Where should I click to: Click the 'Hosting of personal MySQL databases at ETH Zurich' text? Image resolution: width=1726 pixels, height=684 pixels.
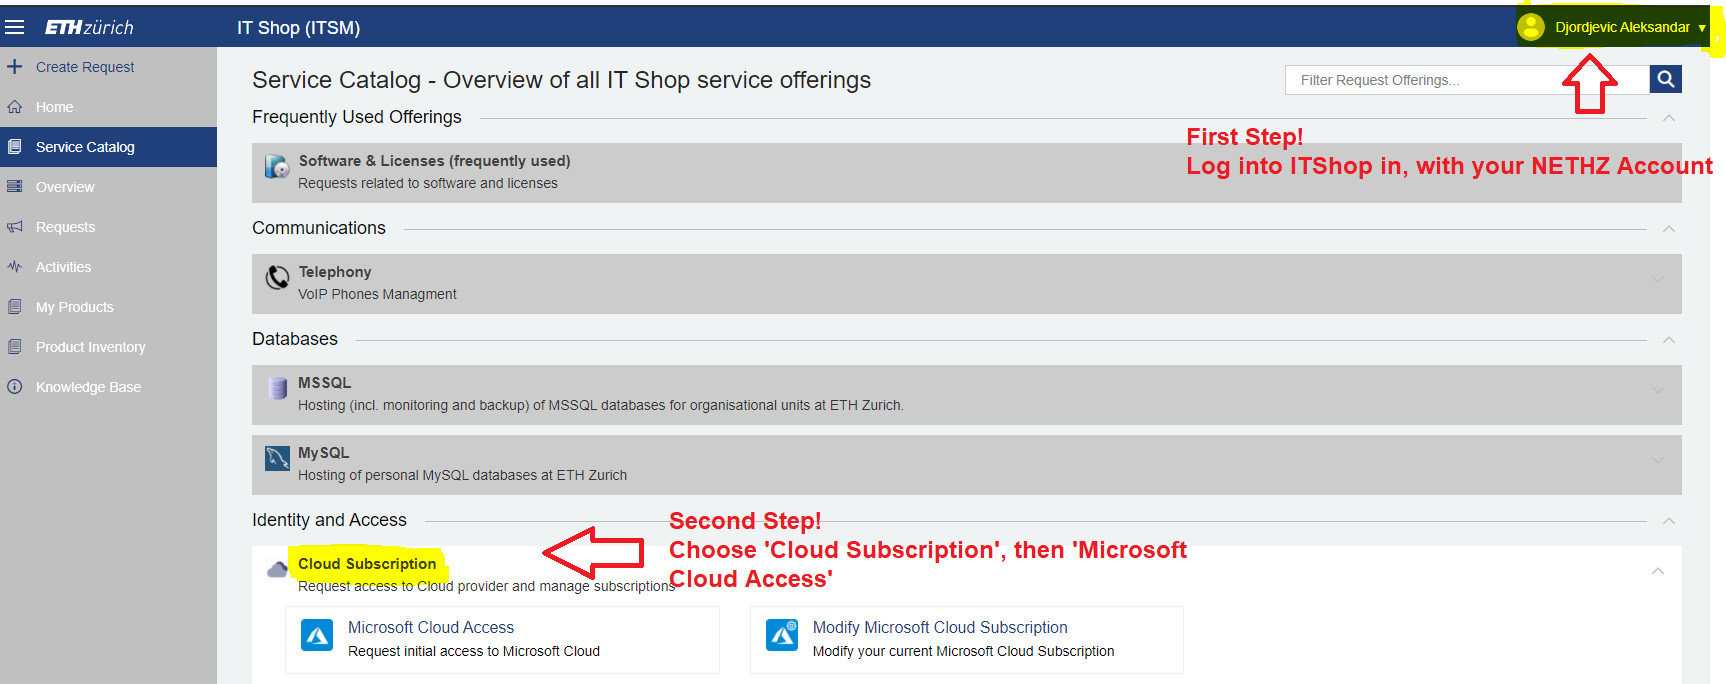462,475
